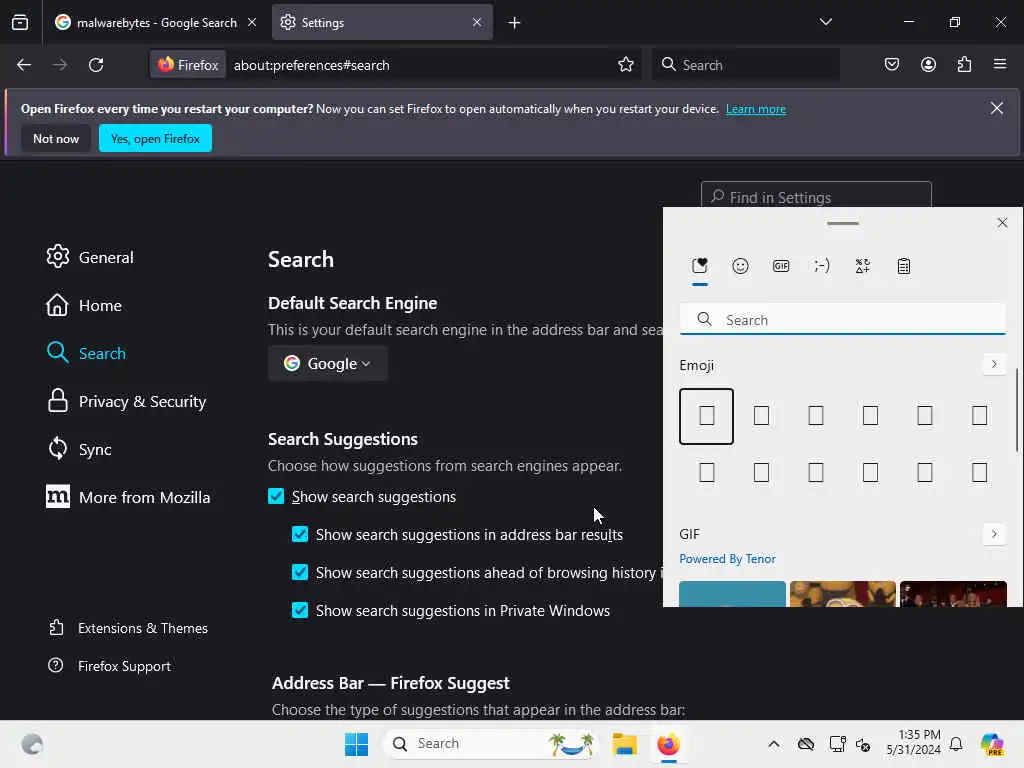Click the cloud sync-off tray icon
This screenshot has width=1024, height=768.
tap(806, 744)
